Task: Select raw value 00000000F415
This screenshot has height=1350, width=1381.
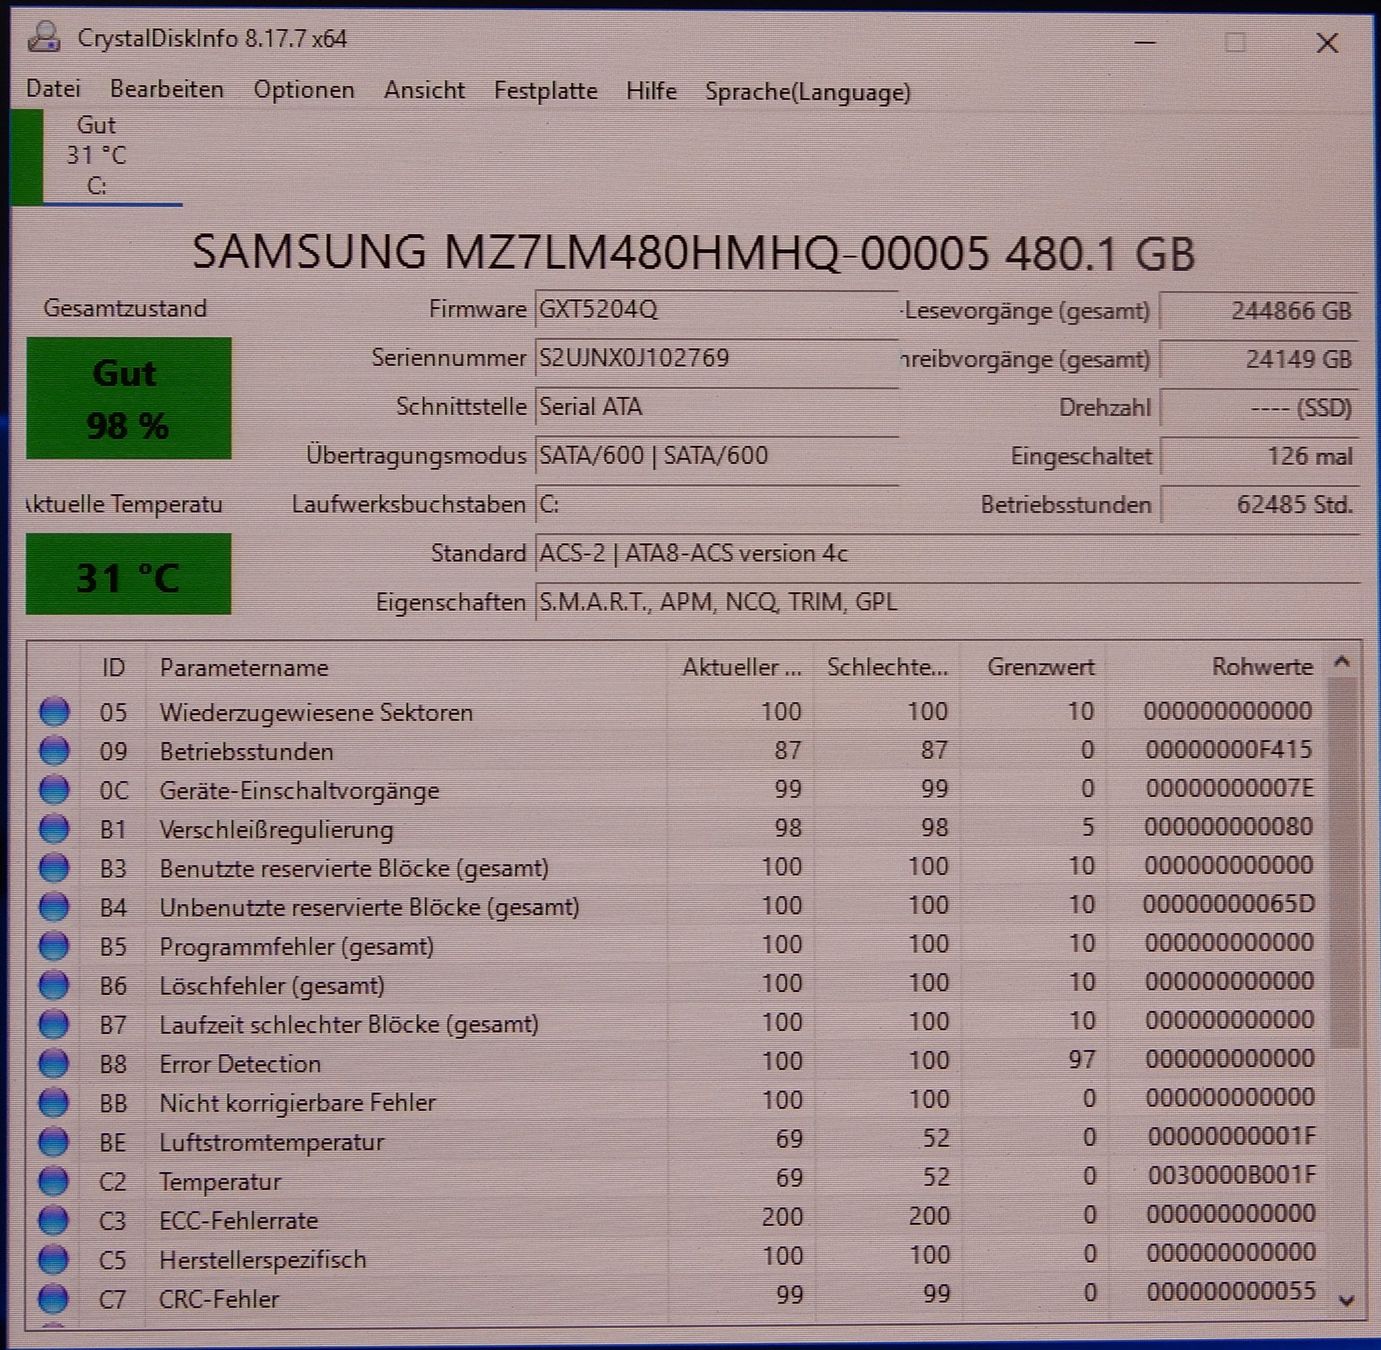Action: click(1229, 750)
